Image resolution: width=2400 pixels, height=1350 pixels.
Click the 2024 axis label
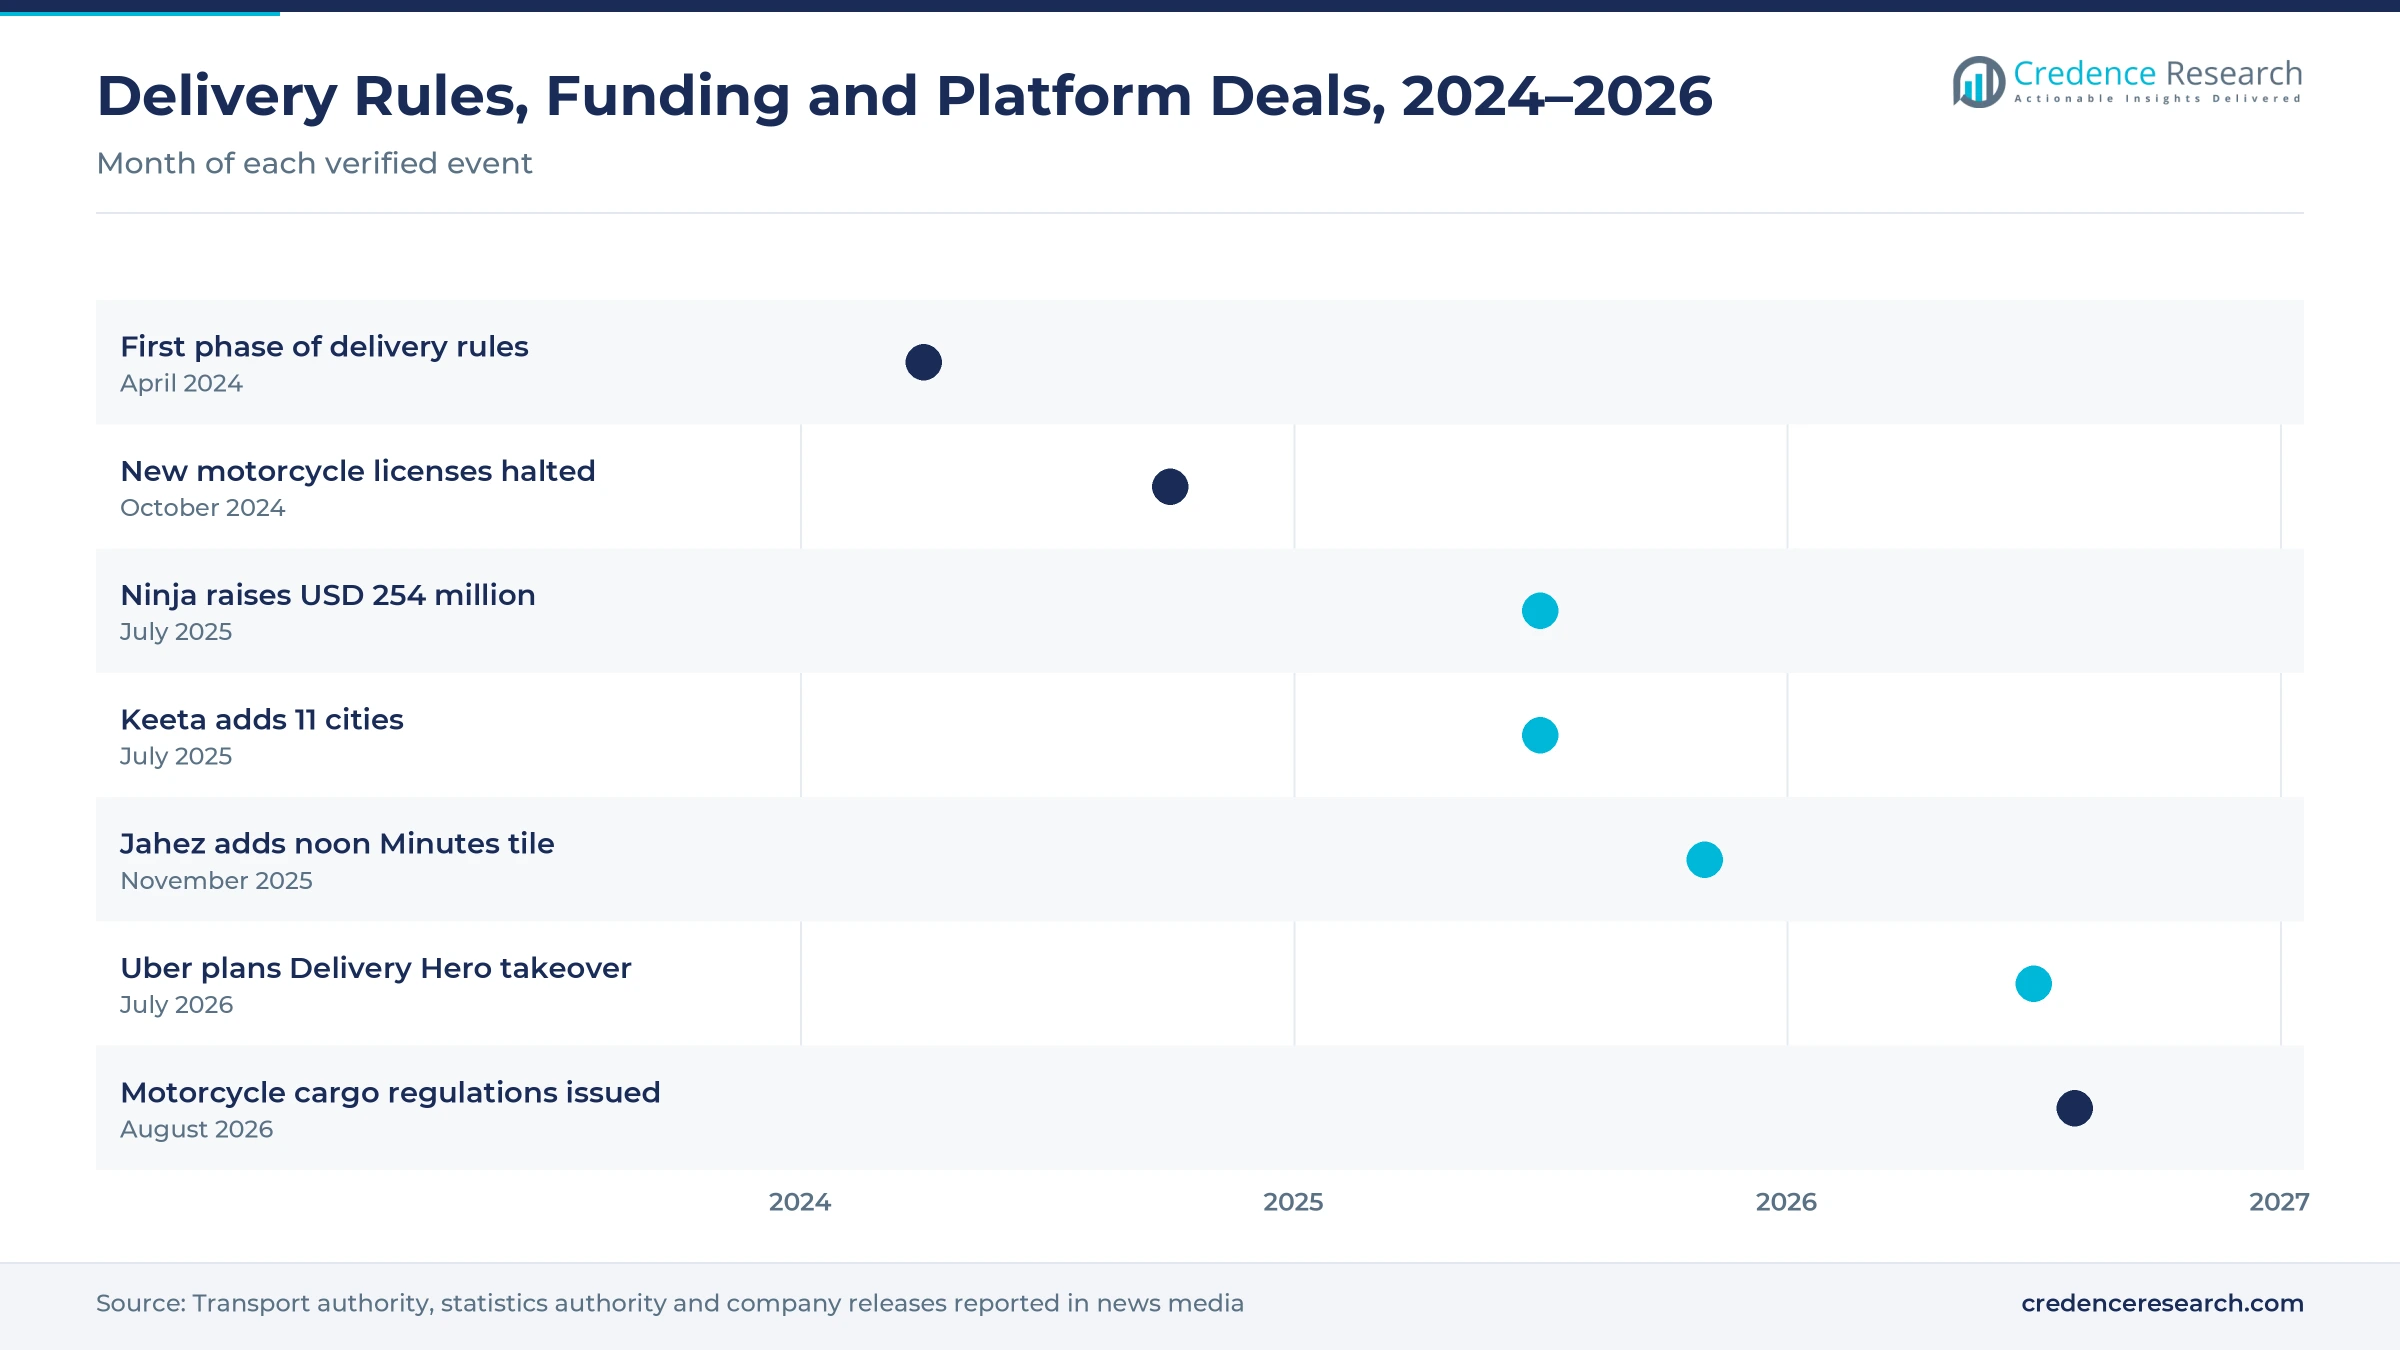(x=800, y=1202)
